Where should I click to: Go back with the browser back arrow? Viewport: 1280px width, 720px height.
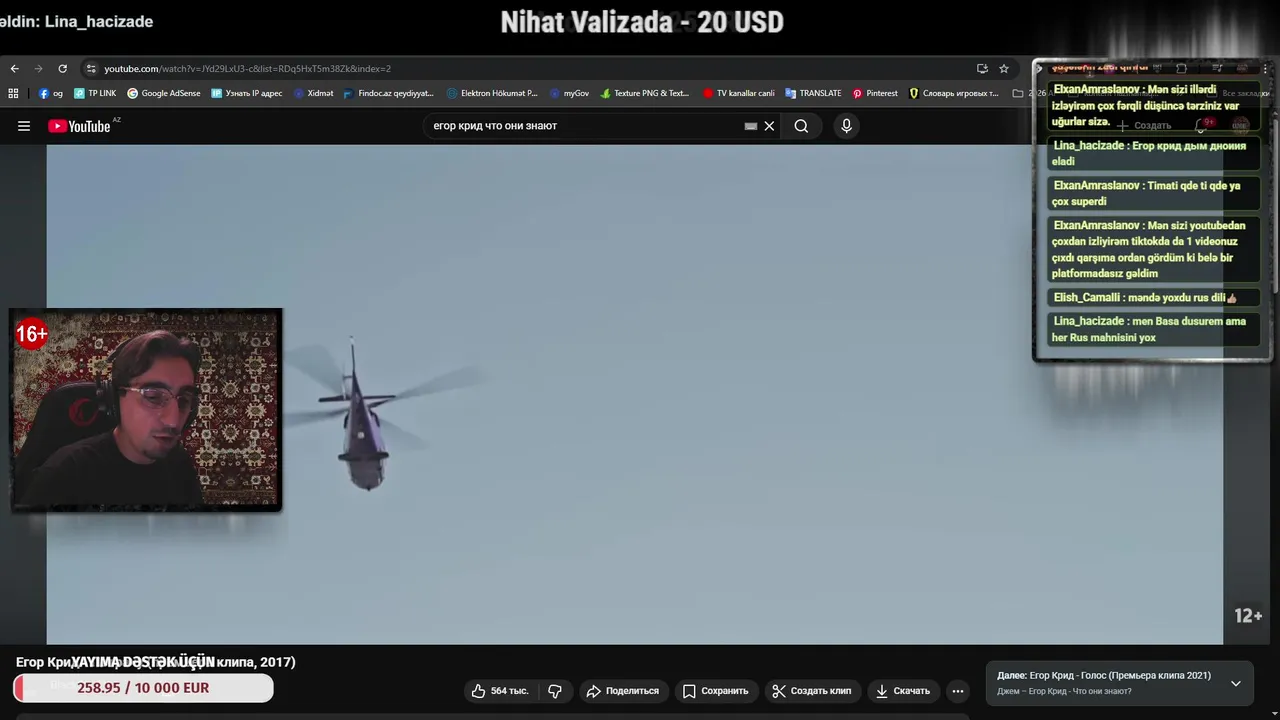point(14,69)
